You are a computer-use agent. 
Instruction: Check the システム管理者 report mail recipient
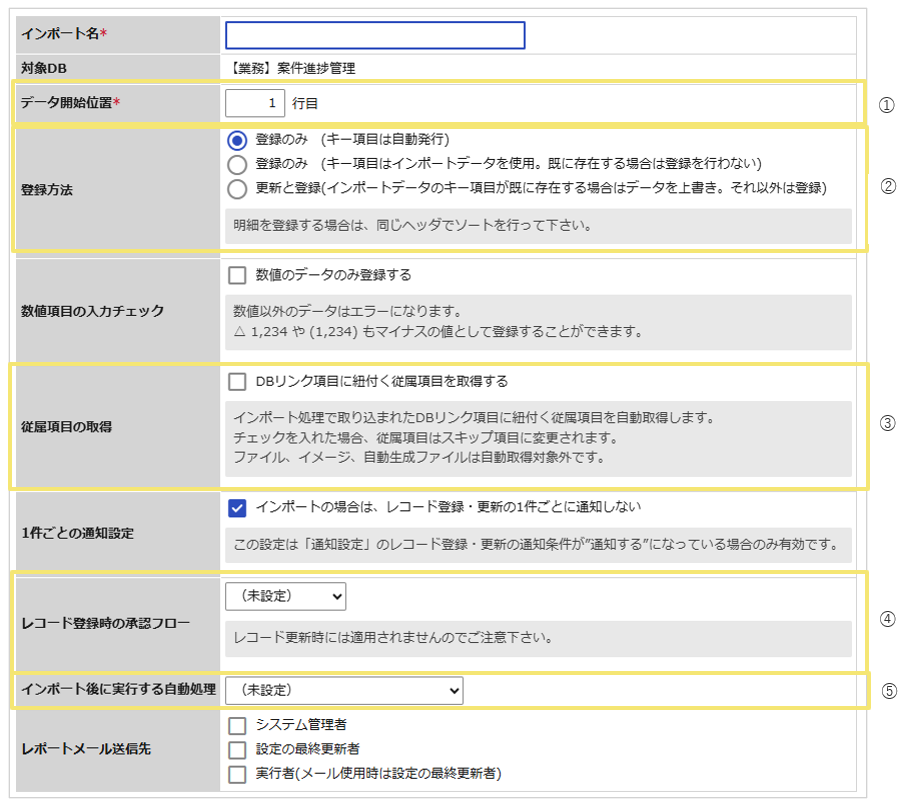point(237,725)
